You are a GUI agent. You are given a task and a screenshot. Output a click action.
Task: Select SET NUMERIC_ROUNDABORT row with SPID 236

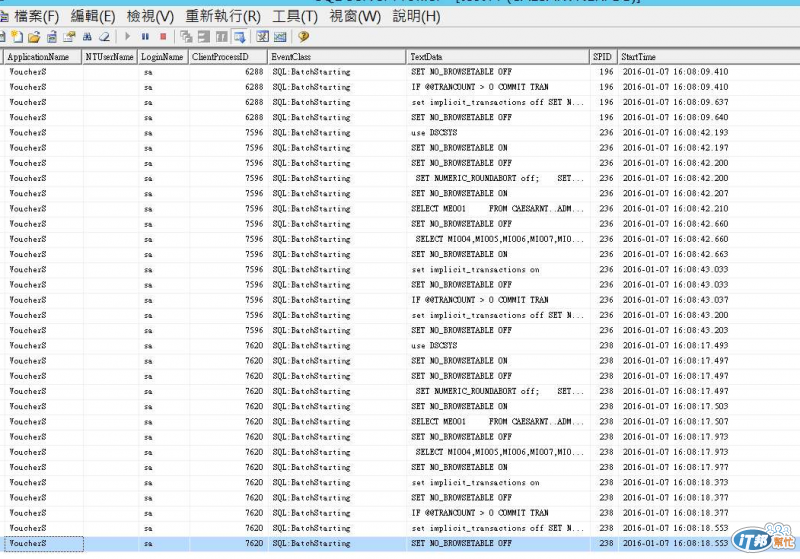tap(400, 179)
